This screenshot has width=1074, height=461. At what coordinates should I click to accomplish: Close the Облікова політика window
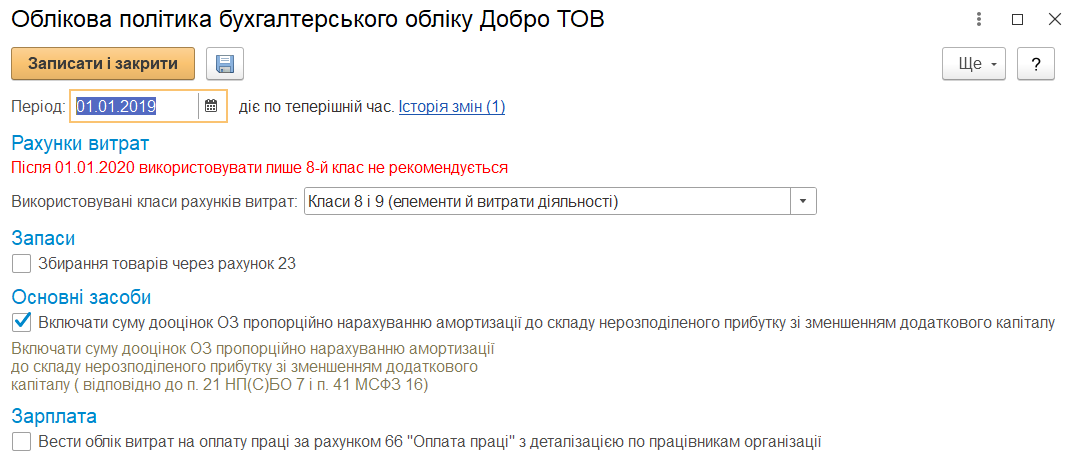1054,20
